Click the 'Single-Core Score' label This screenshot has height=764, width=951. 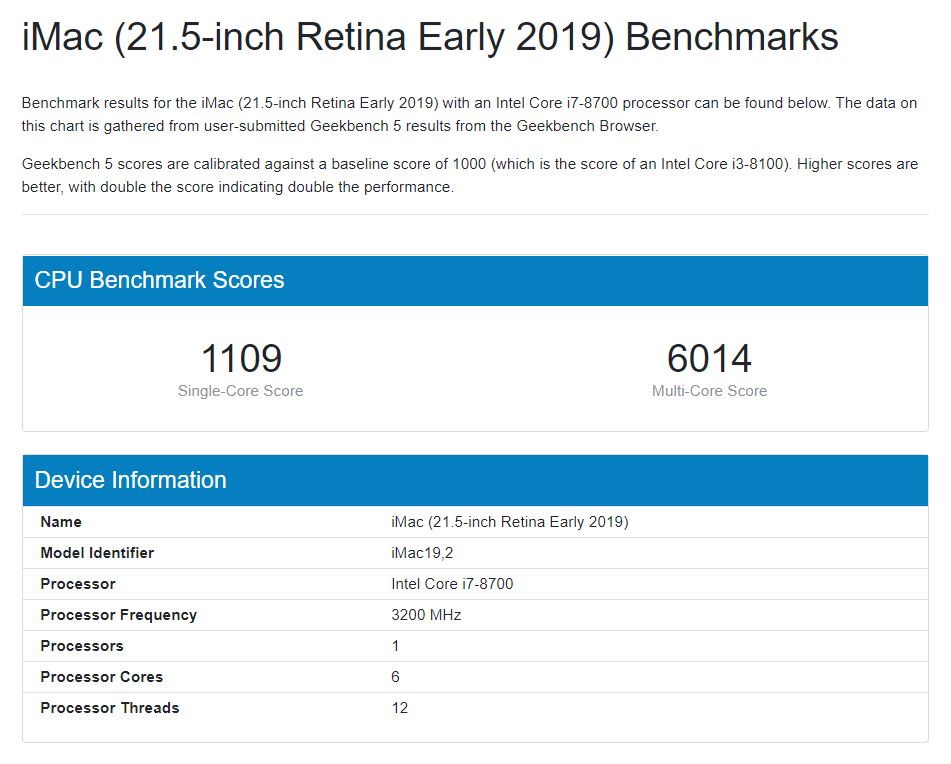pyautogui.click(x=240, y=391)
